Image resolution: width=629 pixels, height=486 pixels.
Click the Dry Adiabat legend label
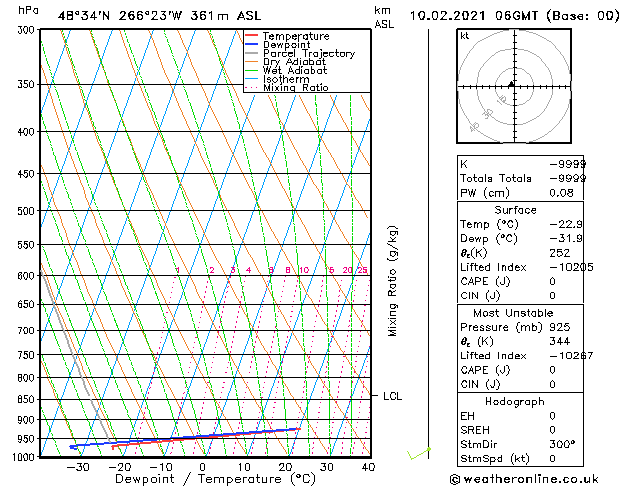[294, 62]
